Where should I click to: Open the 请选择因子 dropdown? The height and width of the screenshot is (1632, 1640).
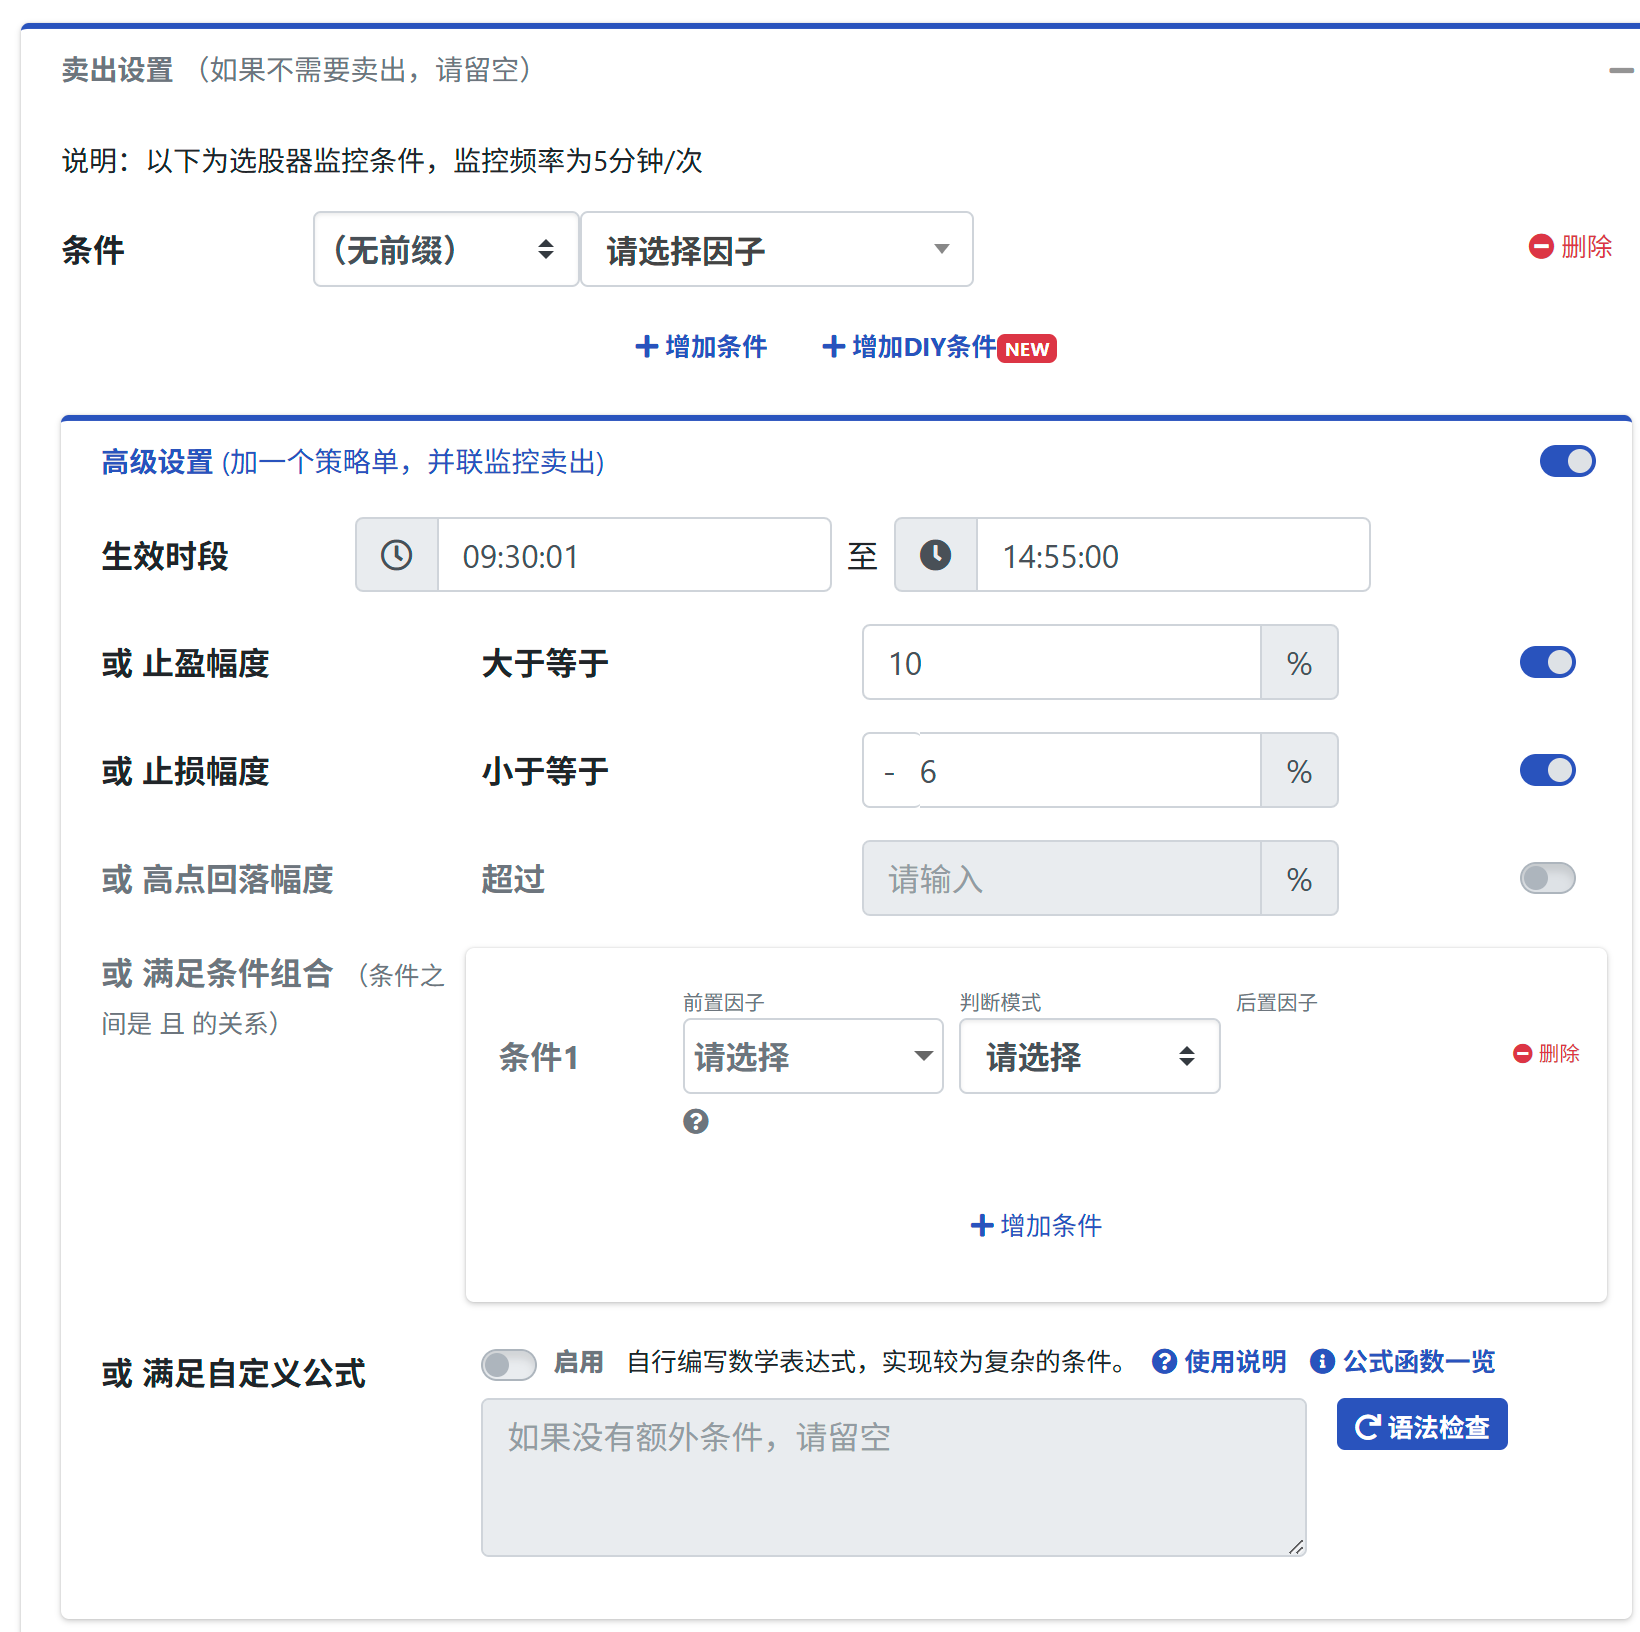pos(777,249)
